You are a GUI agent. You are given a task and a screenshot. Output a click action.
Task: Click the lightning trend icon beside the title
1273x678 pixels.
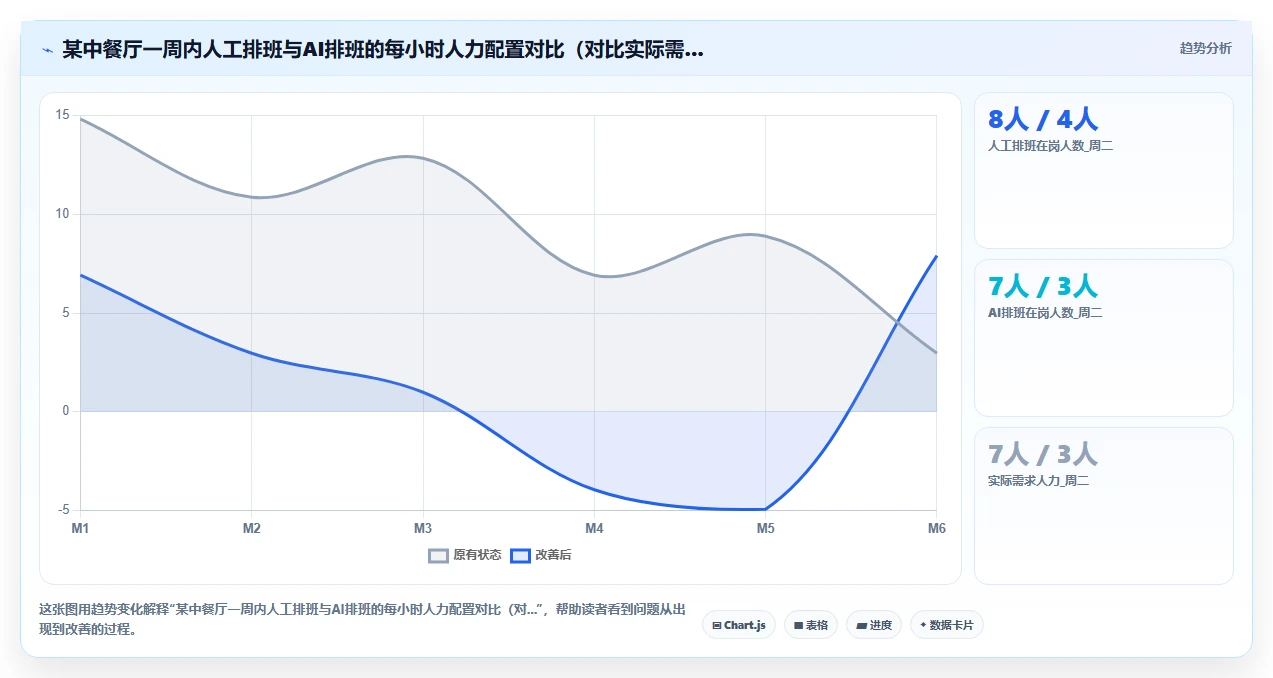point(47,50)
